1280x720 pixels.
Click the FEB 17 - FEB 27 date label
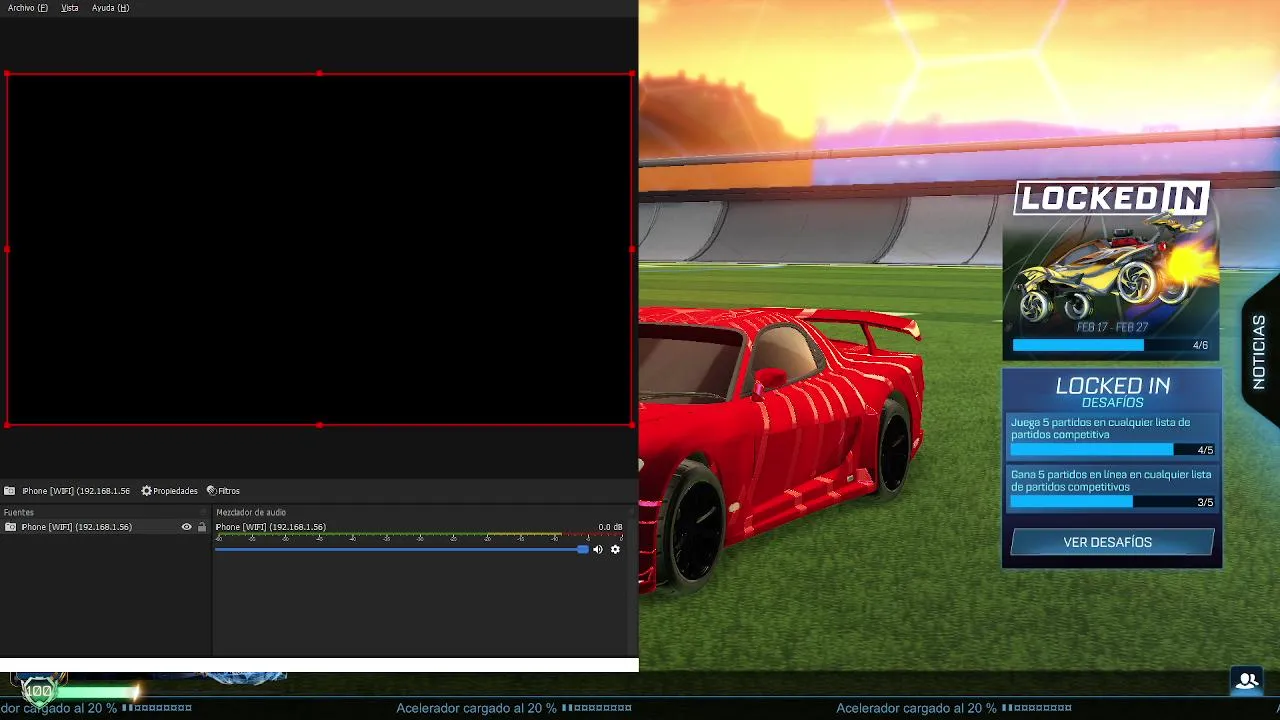pyautogui.click(x=1112, y=327)
